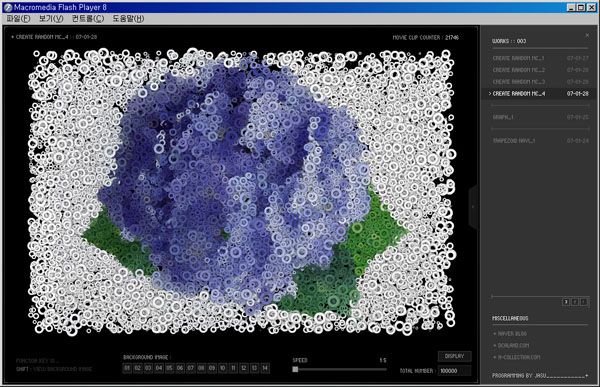Select background image 07
600x387 pixels.
[191, 368]
